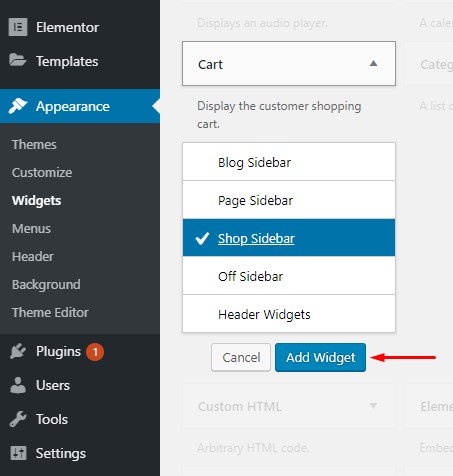Click the checked Shop Sidebar option
The image size is (453, 476).
[x=289, y=238]
